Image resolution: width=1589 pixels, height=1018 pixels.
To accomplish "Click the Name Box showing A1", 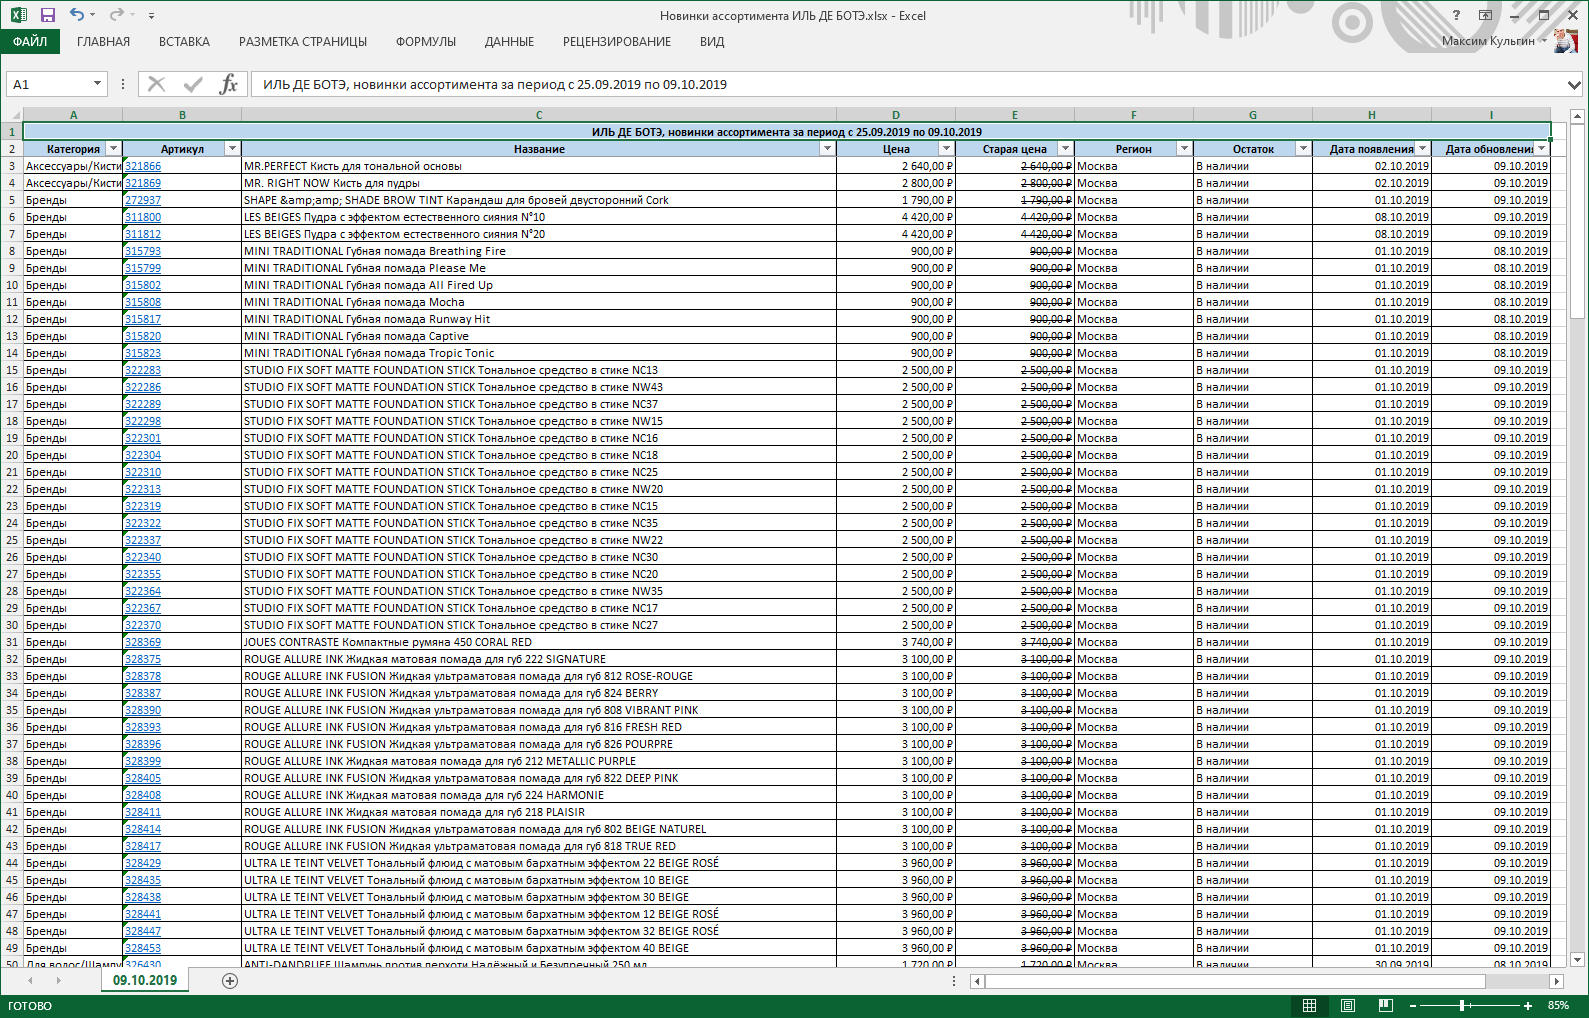I will (x=48, y=85).
